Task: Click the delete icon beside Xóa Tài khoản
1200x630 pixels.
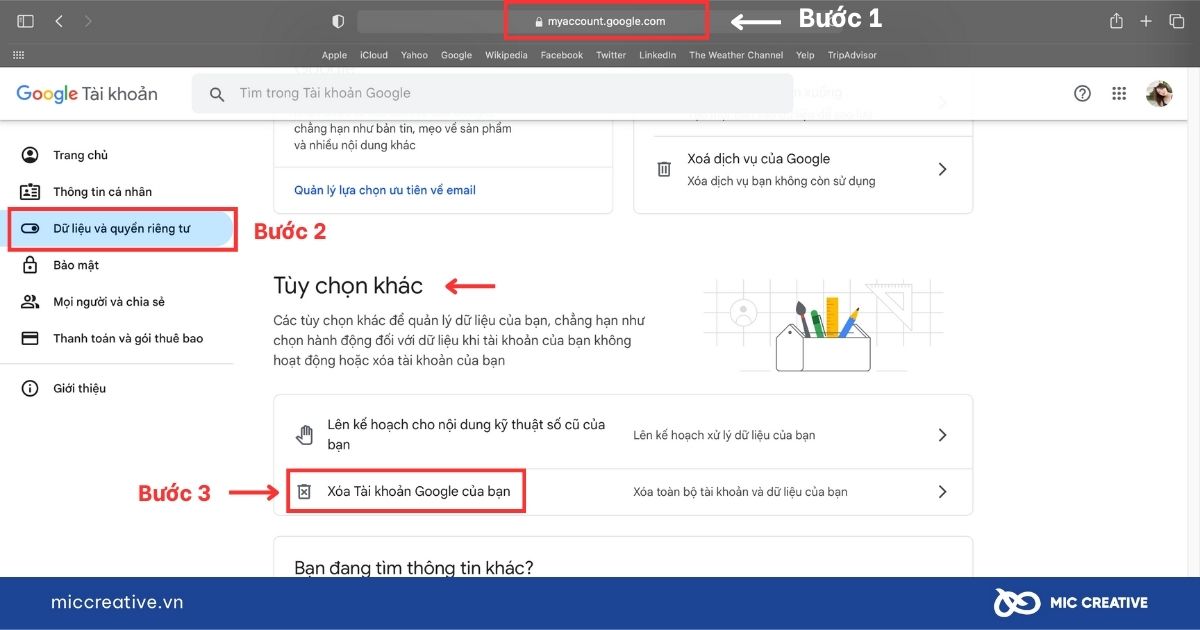Action: 304,492
